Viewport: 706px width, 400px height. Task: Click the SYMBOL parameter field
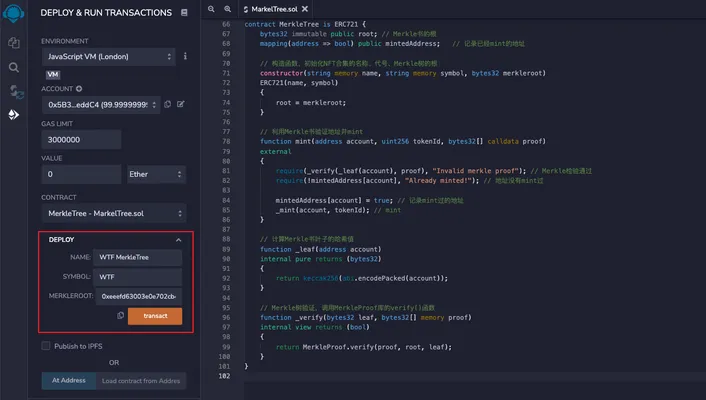coord(137,277)
